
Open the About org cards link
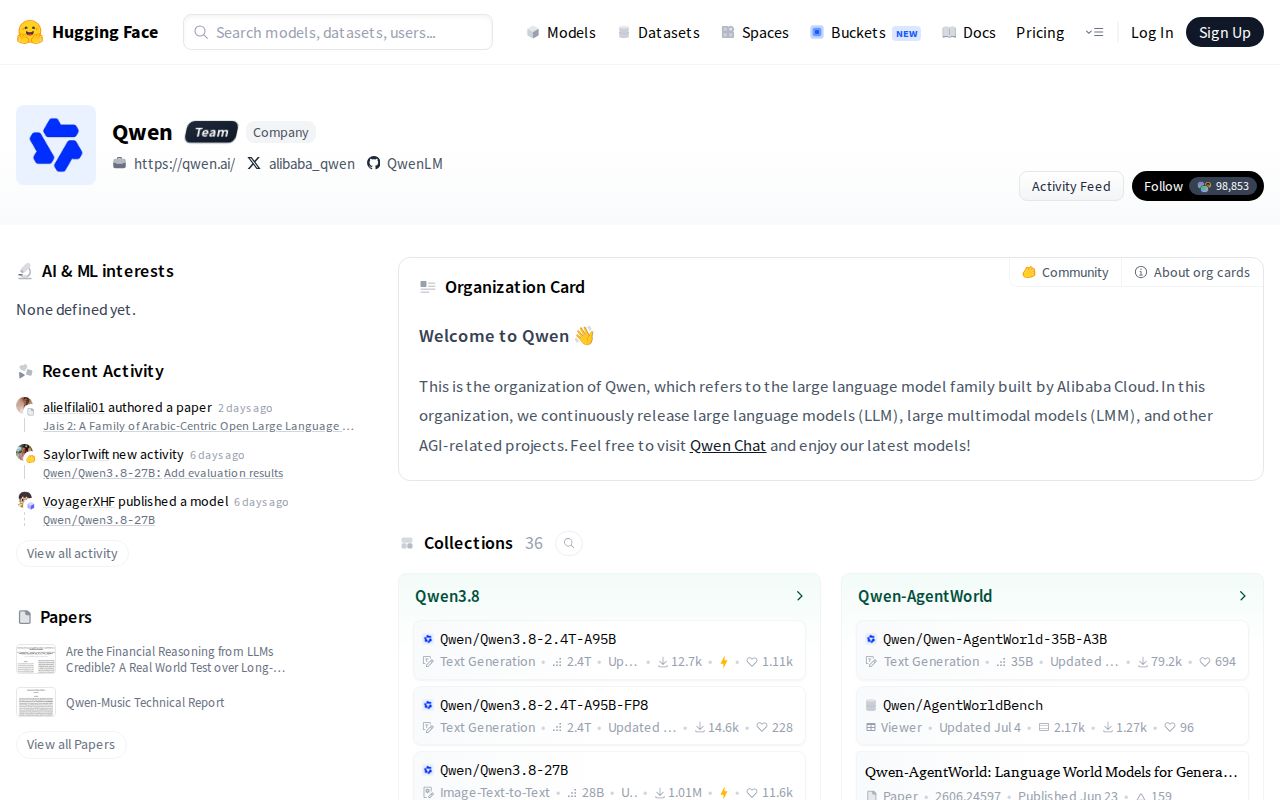click(x=1192, y=272)
